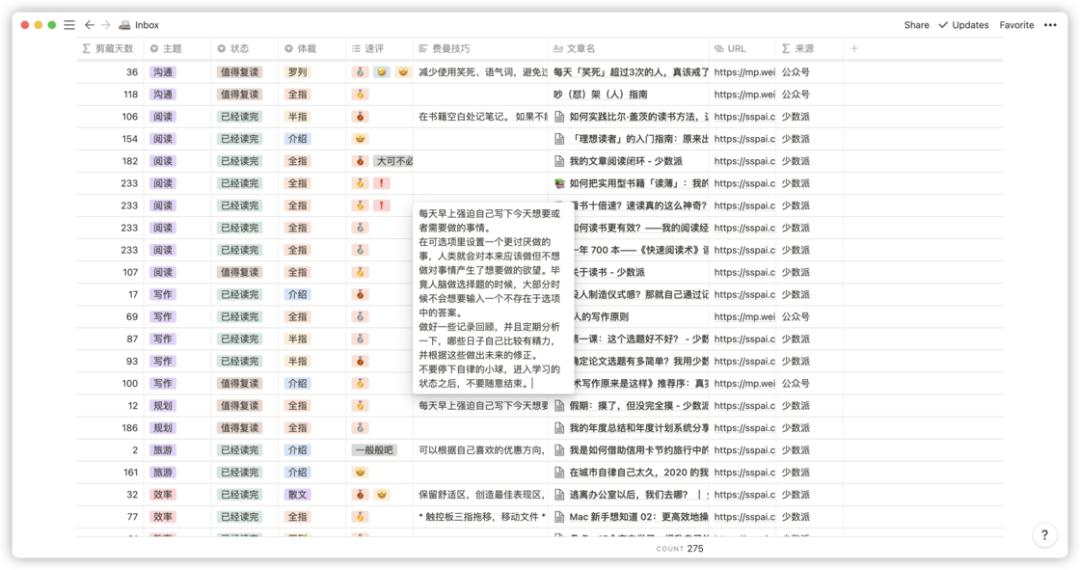Open the 状态 column header menu
Screen dimensions: 1080x570
pyautogui.click(x=245, y=48)
